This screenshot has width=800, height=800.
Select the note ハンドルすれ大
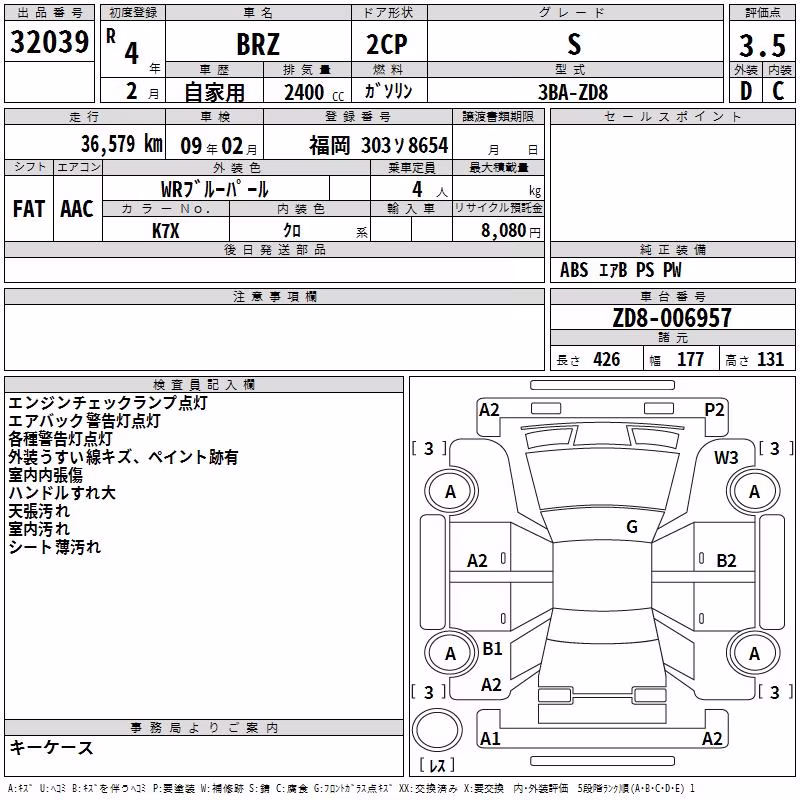pos(62,493)
